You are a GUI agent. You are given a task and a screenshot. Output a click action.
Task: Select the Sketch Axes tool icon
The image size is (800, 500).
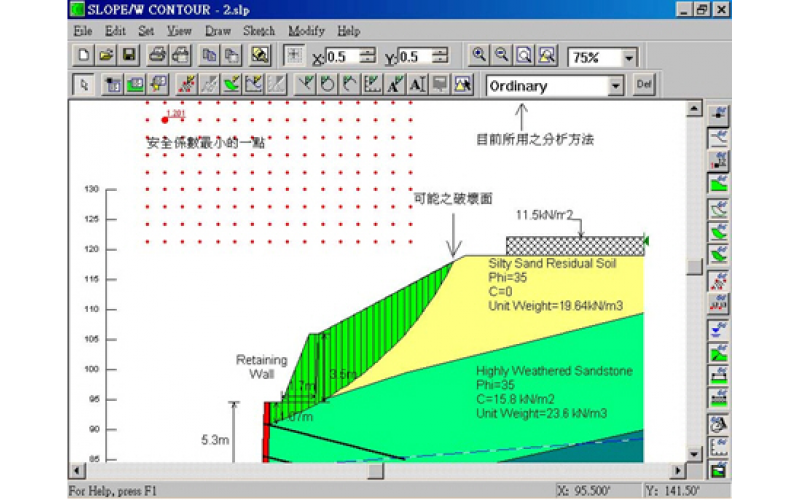[x=372, y=85]
